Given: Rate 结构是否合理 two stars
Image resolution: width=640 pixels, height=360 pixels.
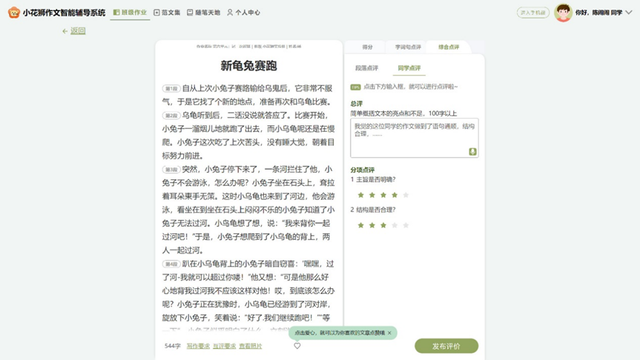Looking at the screenshot, I should [x=372, y=225].
